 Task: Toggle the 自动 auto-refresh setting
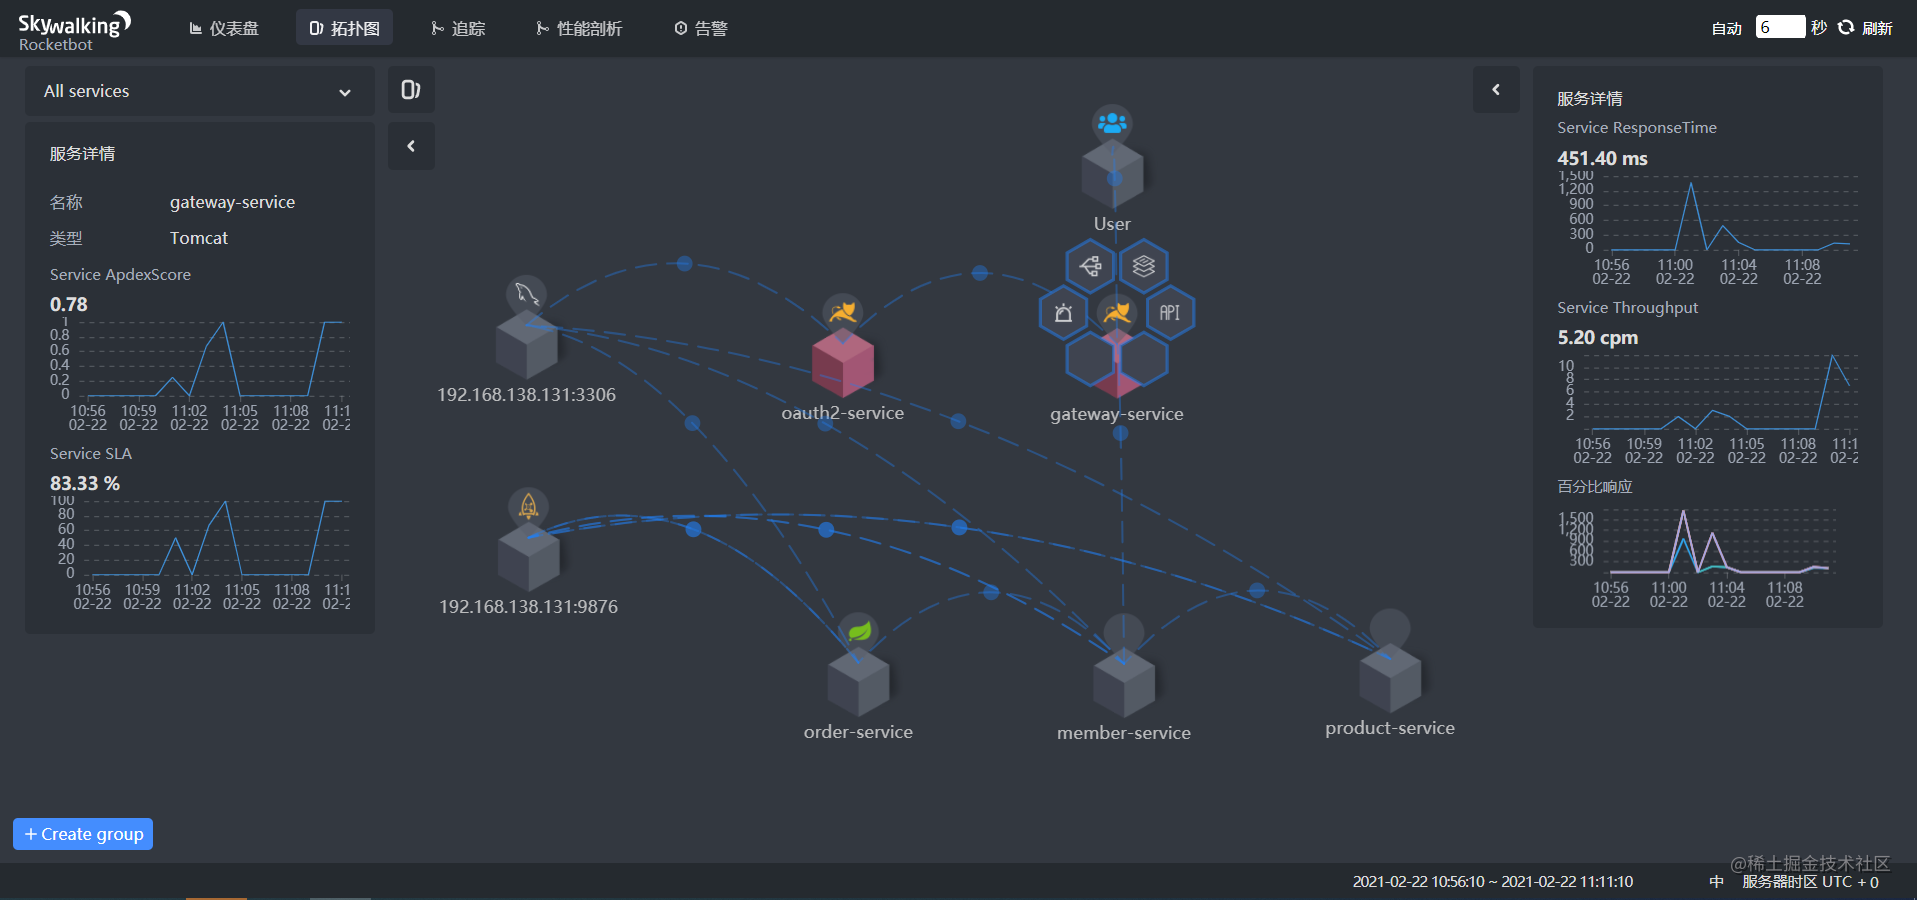point(1727,28)
